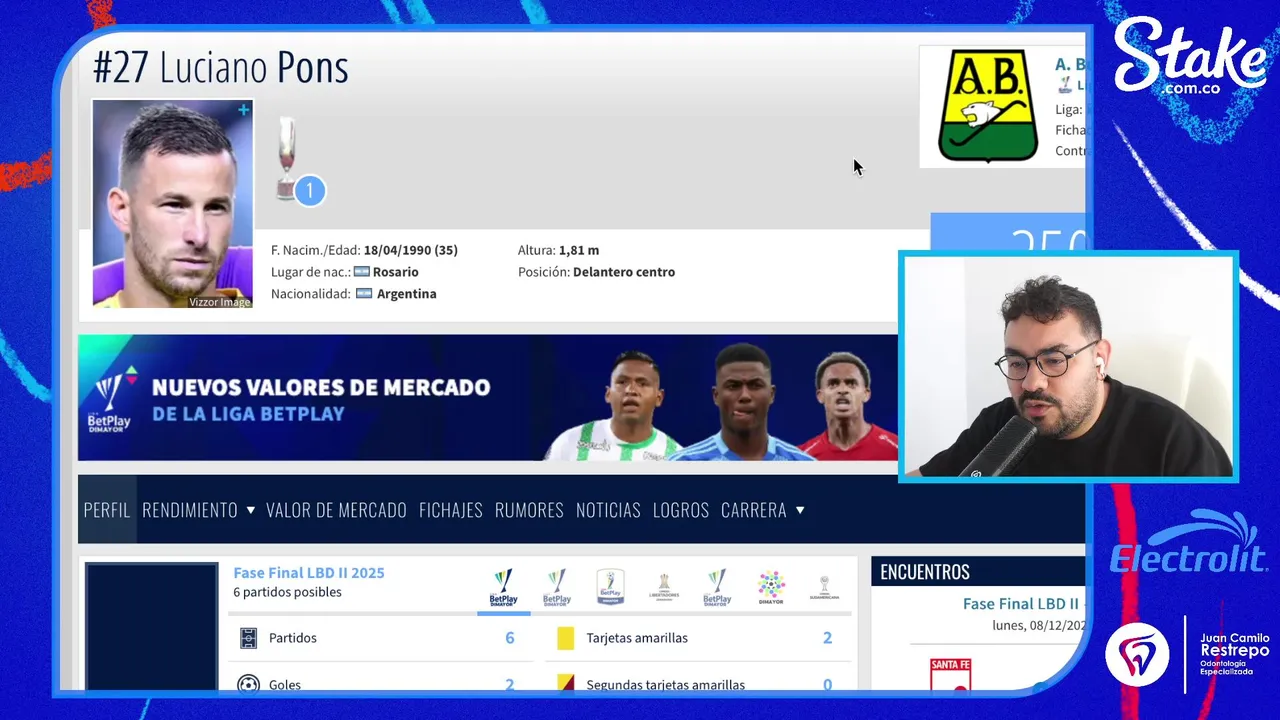Click the plus icon on player photo

(x=243, y=110)
